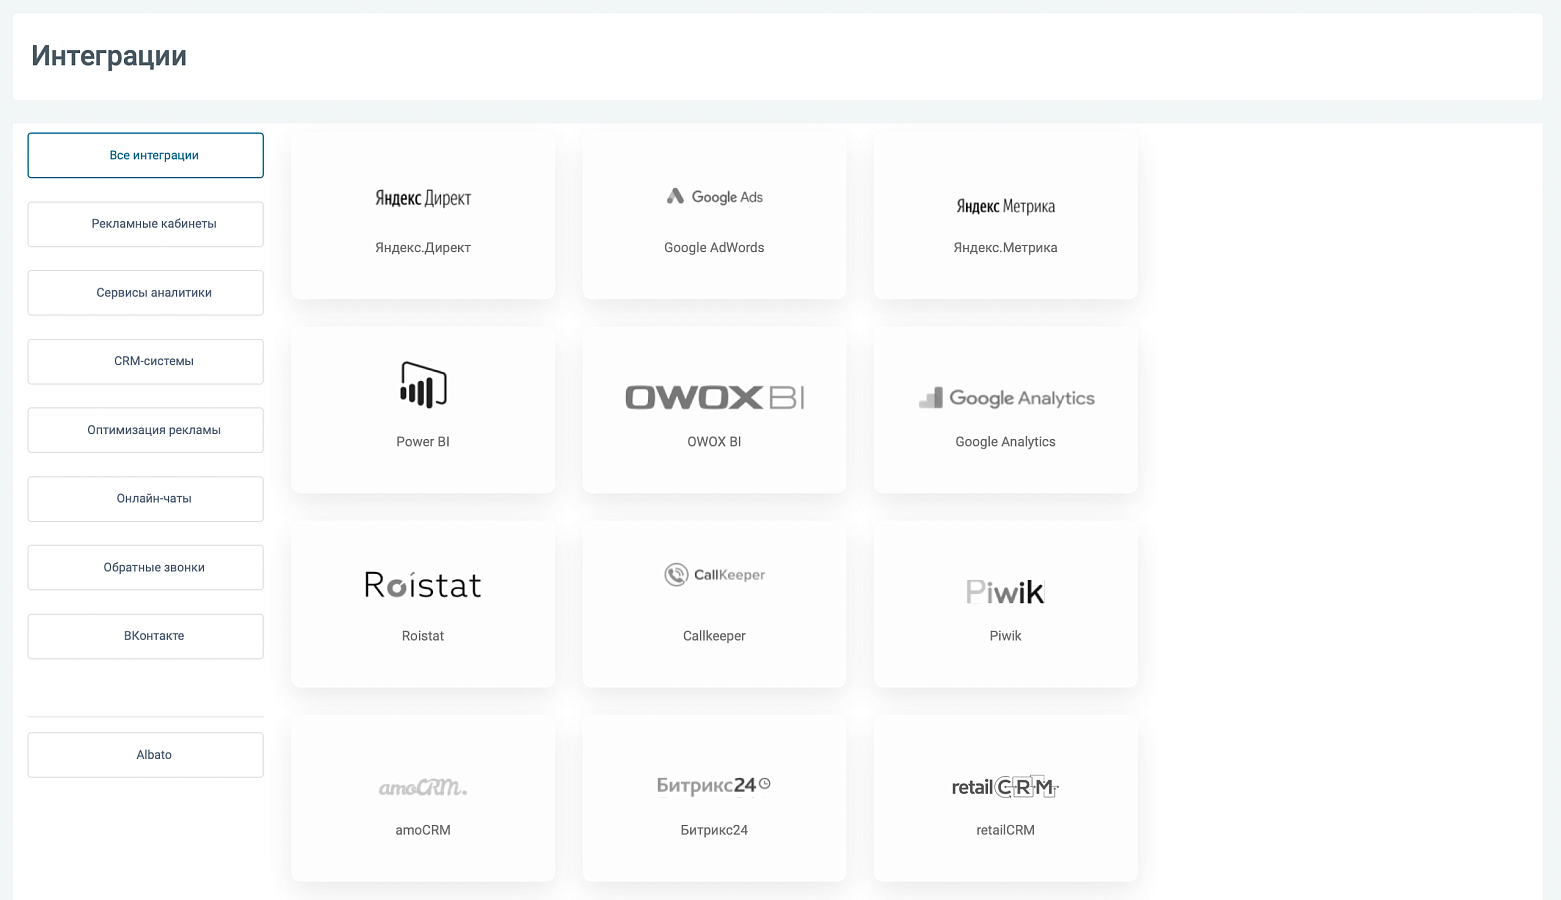Click the Roistat logo
1561x900 pixels.
(x=423, y=585)
